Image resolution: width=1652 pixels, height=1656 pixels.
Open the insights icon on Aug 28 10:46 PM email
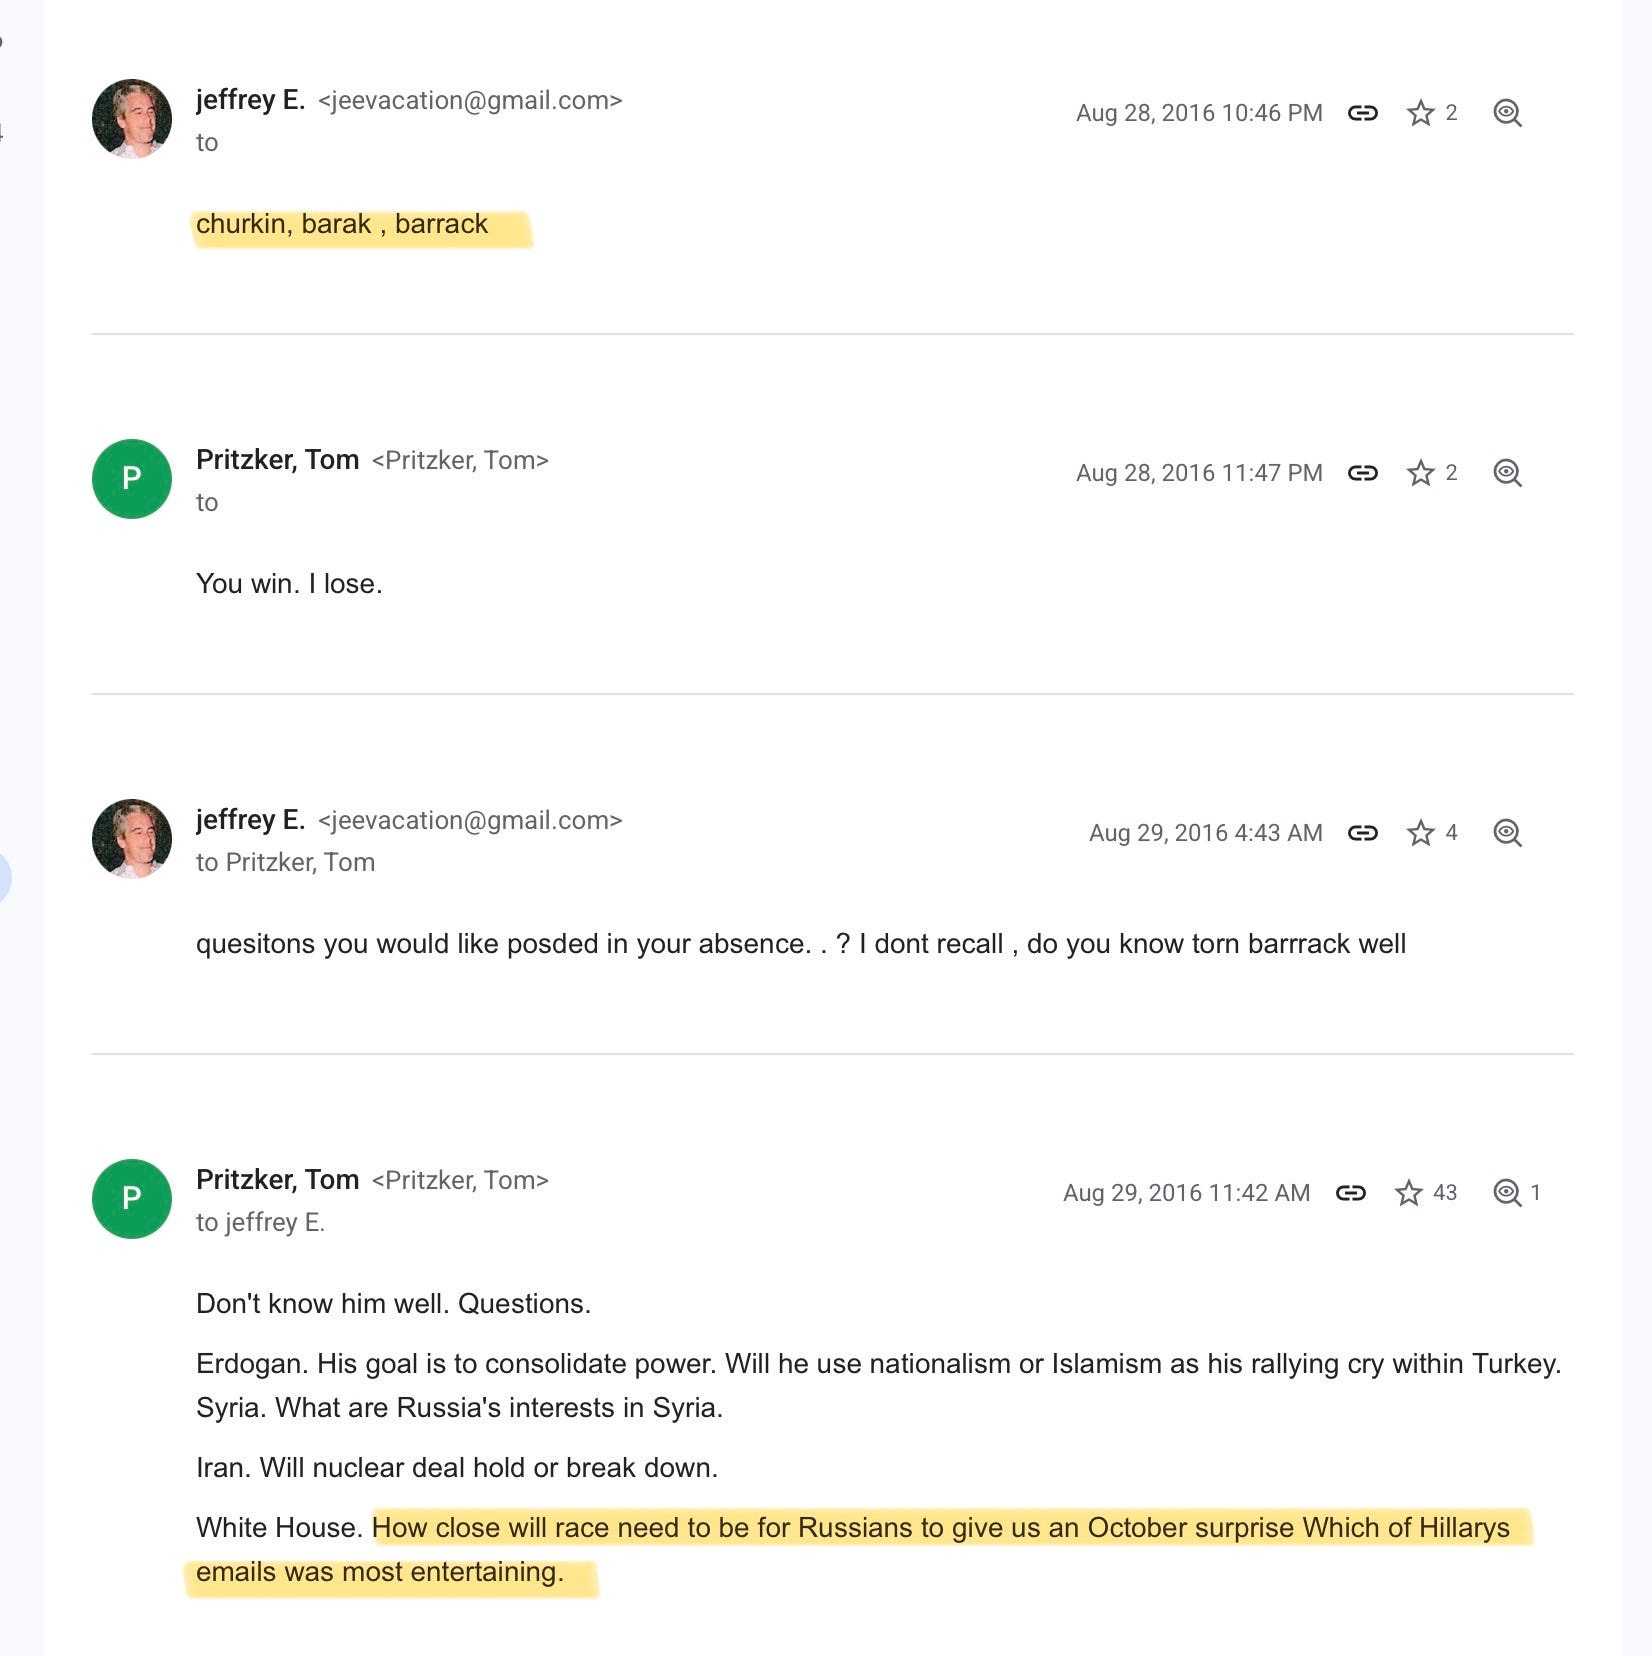[x=1507, y=113]
